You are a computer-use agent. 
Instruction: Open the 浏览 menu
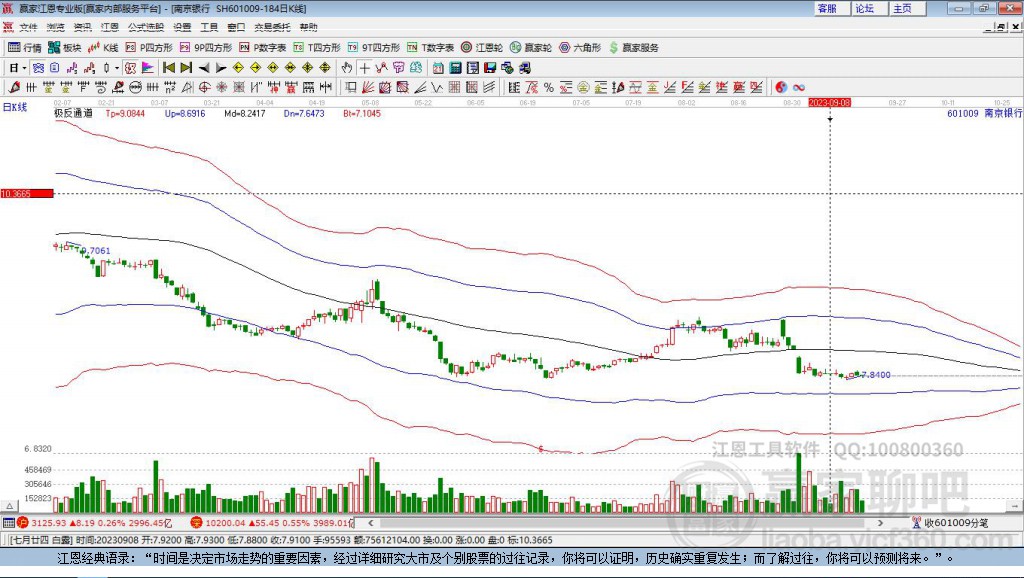(x=56, y=27)
